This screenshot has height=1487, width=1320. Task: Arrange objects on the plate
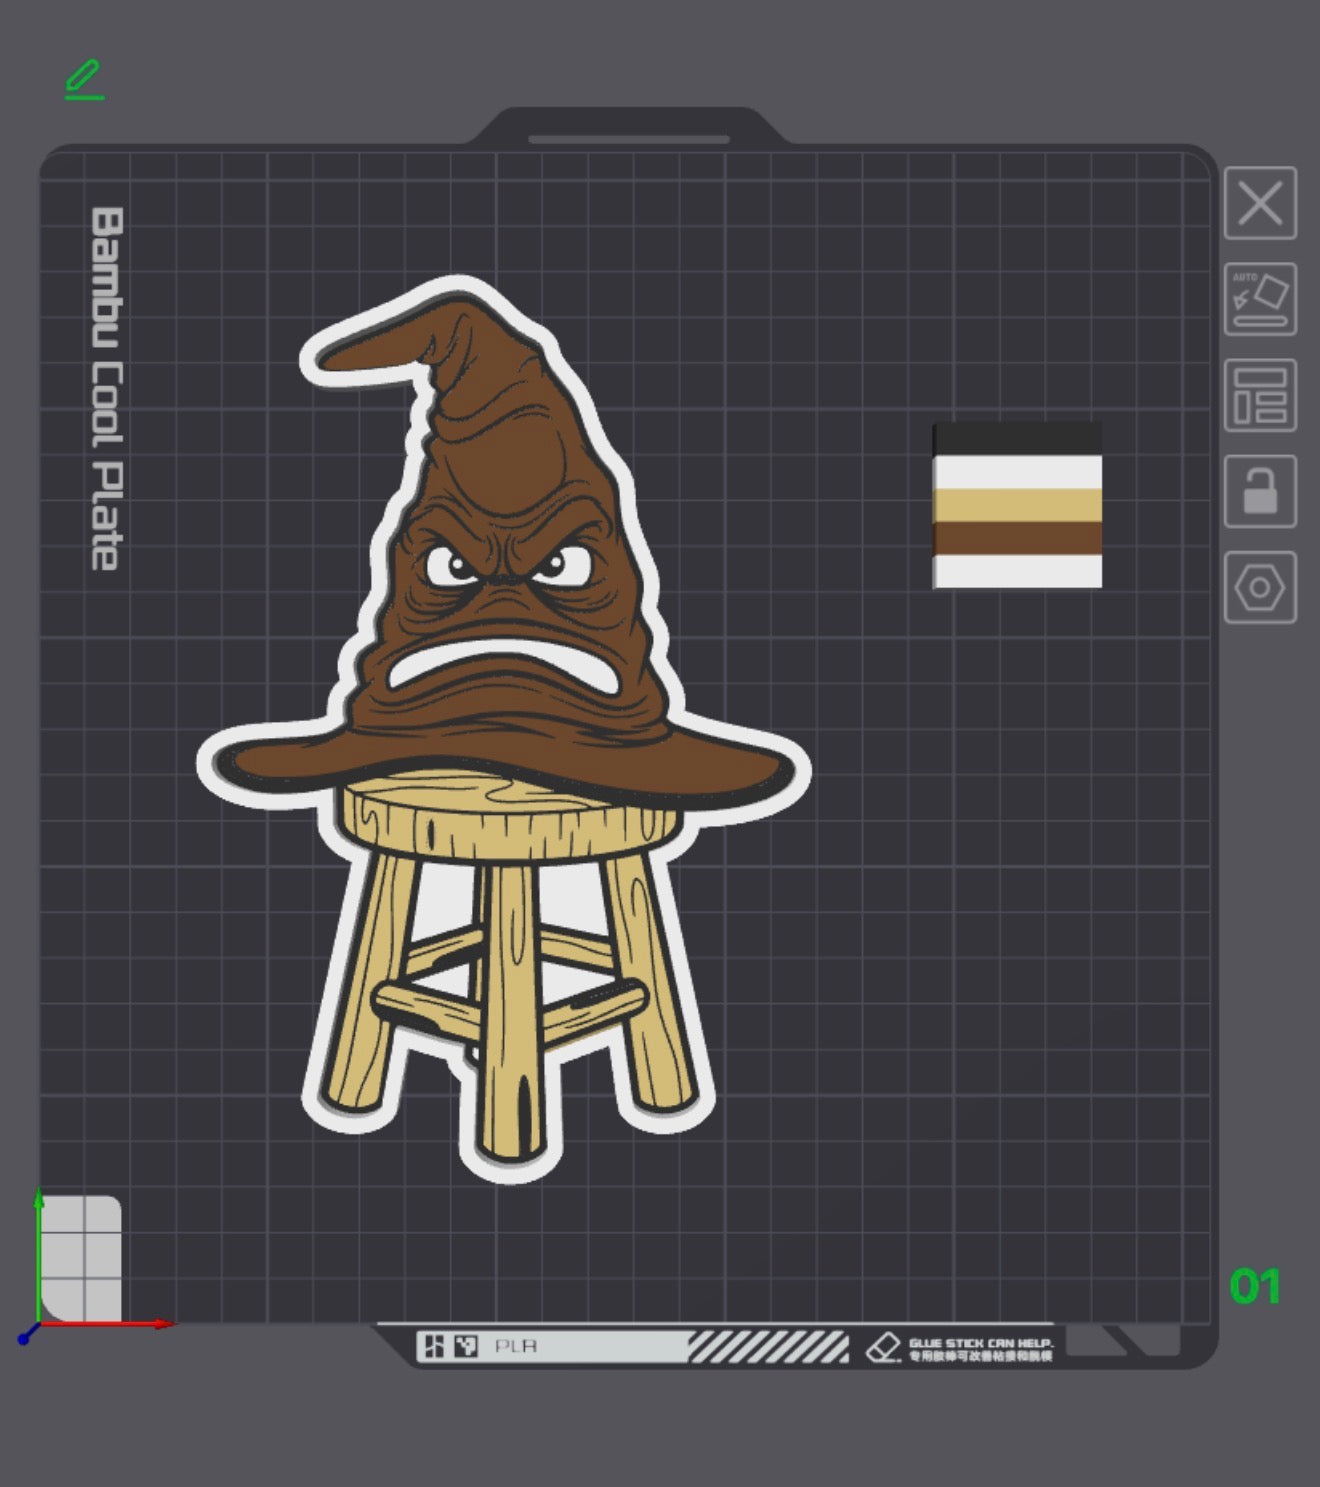coord(1260,396)
